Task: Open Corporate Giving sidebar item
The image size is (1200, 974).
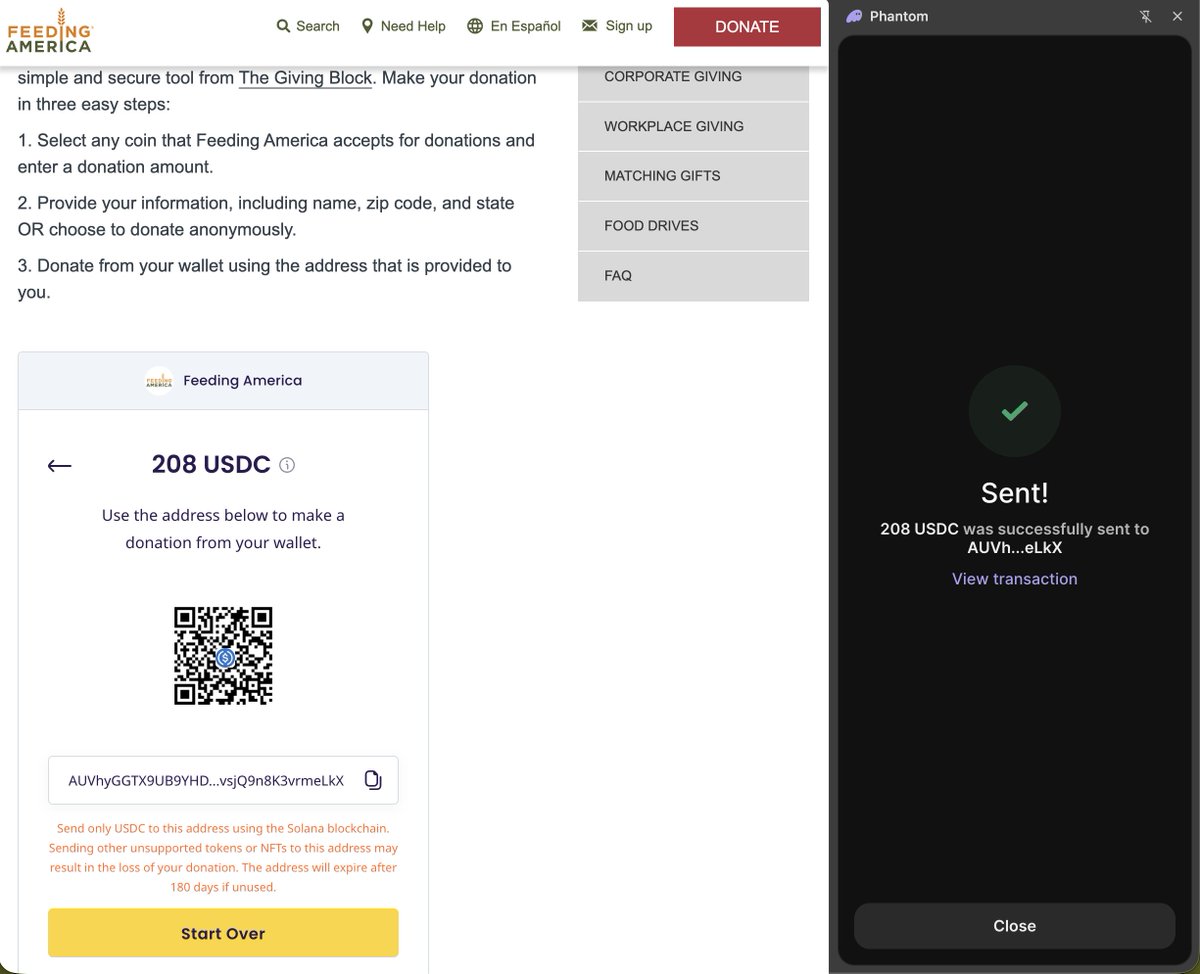Action: pyautogui.click(x=693, y=76)
